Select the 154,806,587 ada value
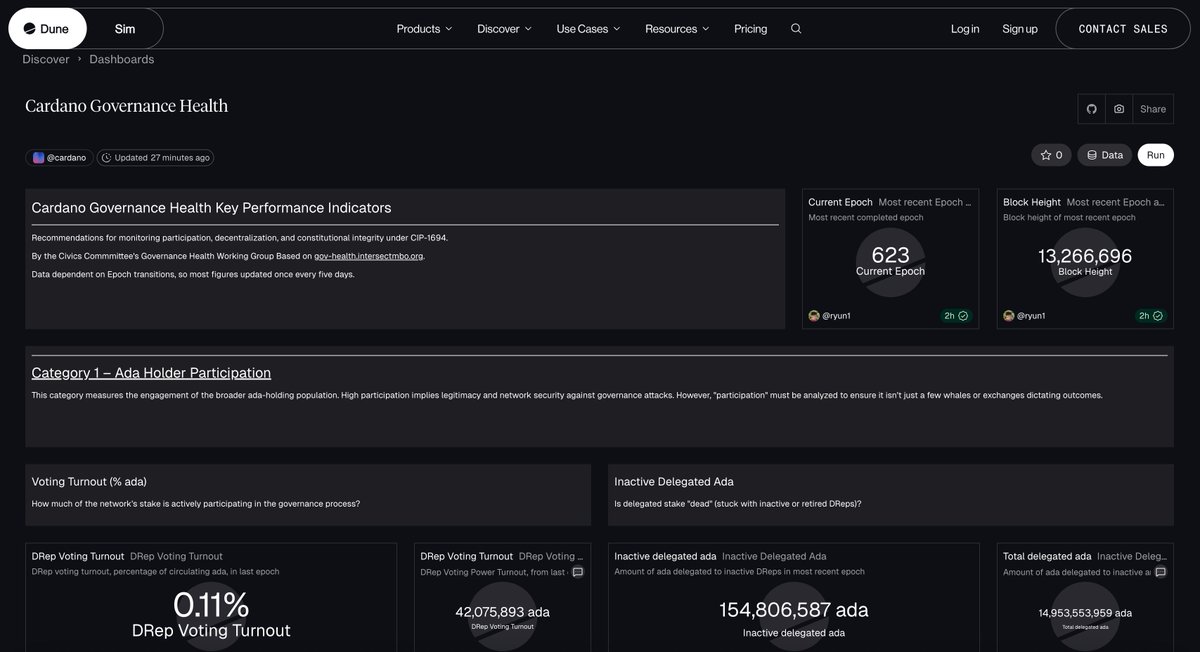 [794, 610]
